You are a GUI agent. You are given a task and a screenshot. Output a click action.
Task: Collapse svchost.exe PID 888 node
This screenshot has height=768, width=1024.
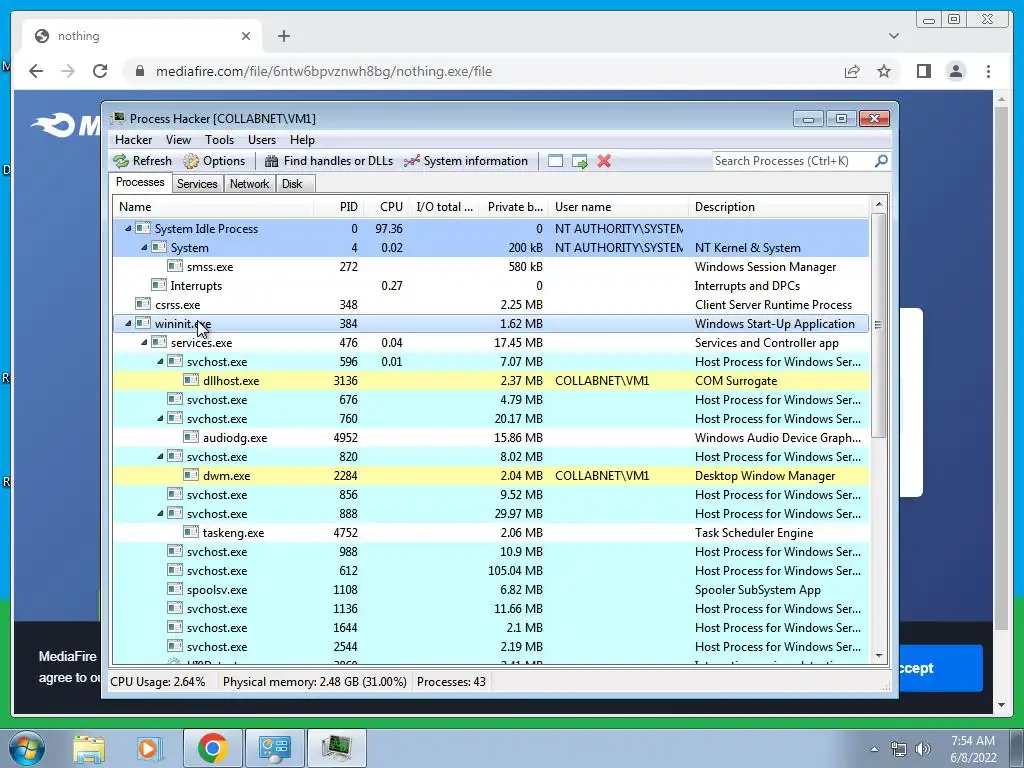pyautogui.click(x=160, y=513)
